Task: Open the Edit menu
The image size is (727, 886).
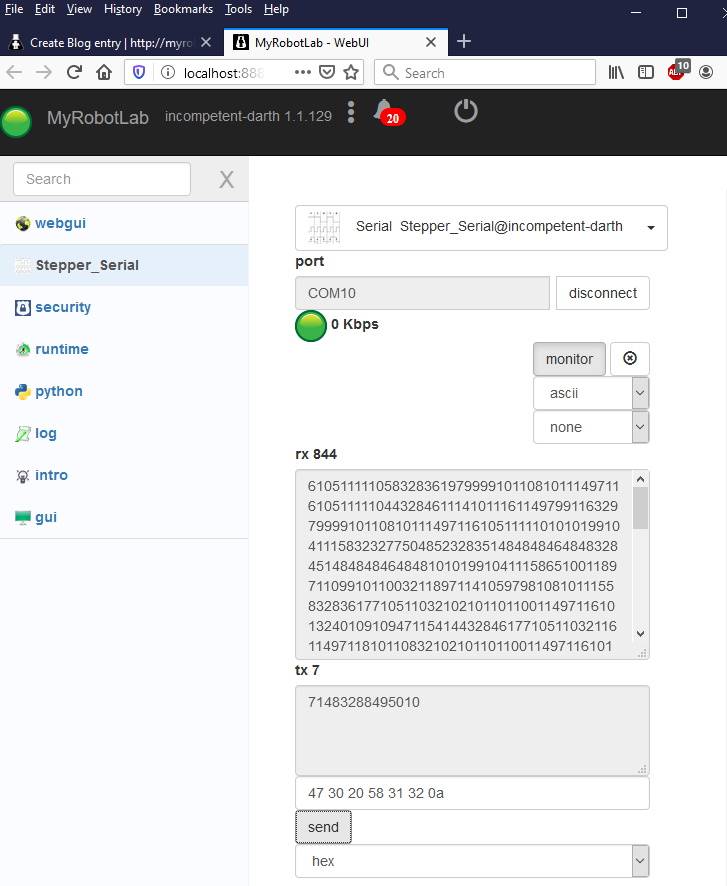Action: pos(45,9)
